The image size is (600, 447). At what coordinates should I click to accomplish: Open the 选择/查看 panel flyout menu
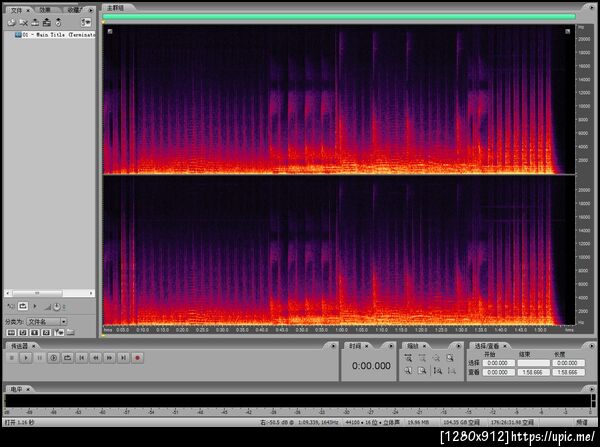tap(592, 346)
